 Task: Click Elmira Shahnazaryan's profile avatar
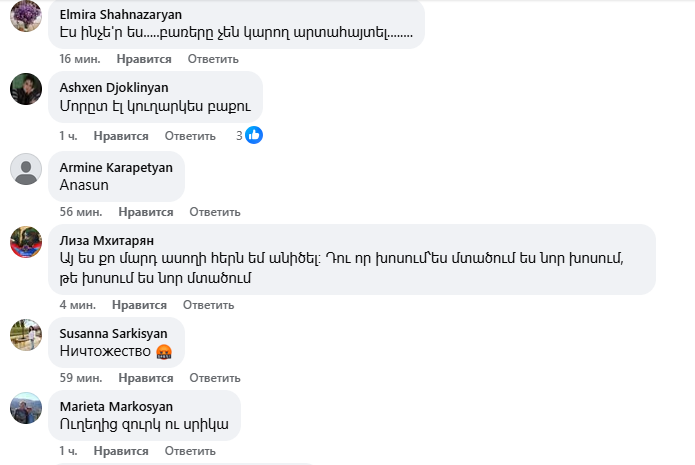point(26,15)
